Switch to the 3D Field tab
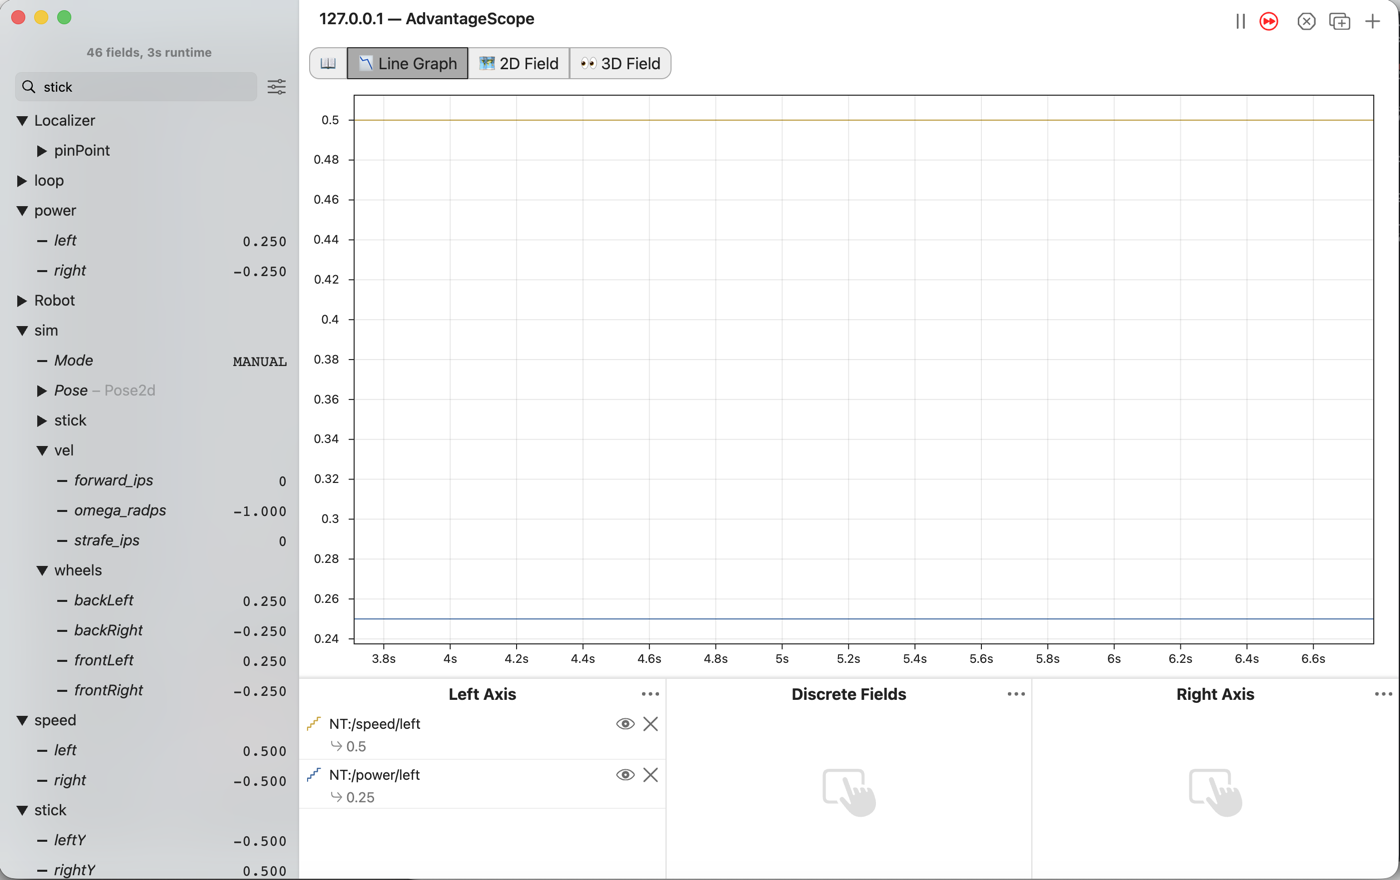The height and width of the screenshot is (880, 1400). click(x=620, y=63)
